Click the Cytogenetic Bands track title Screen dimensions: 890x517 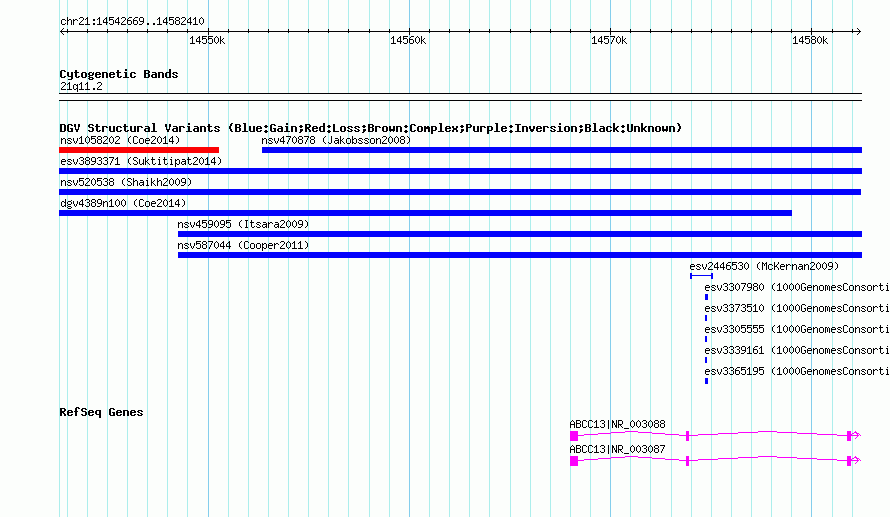119,74
